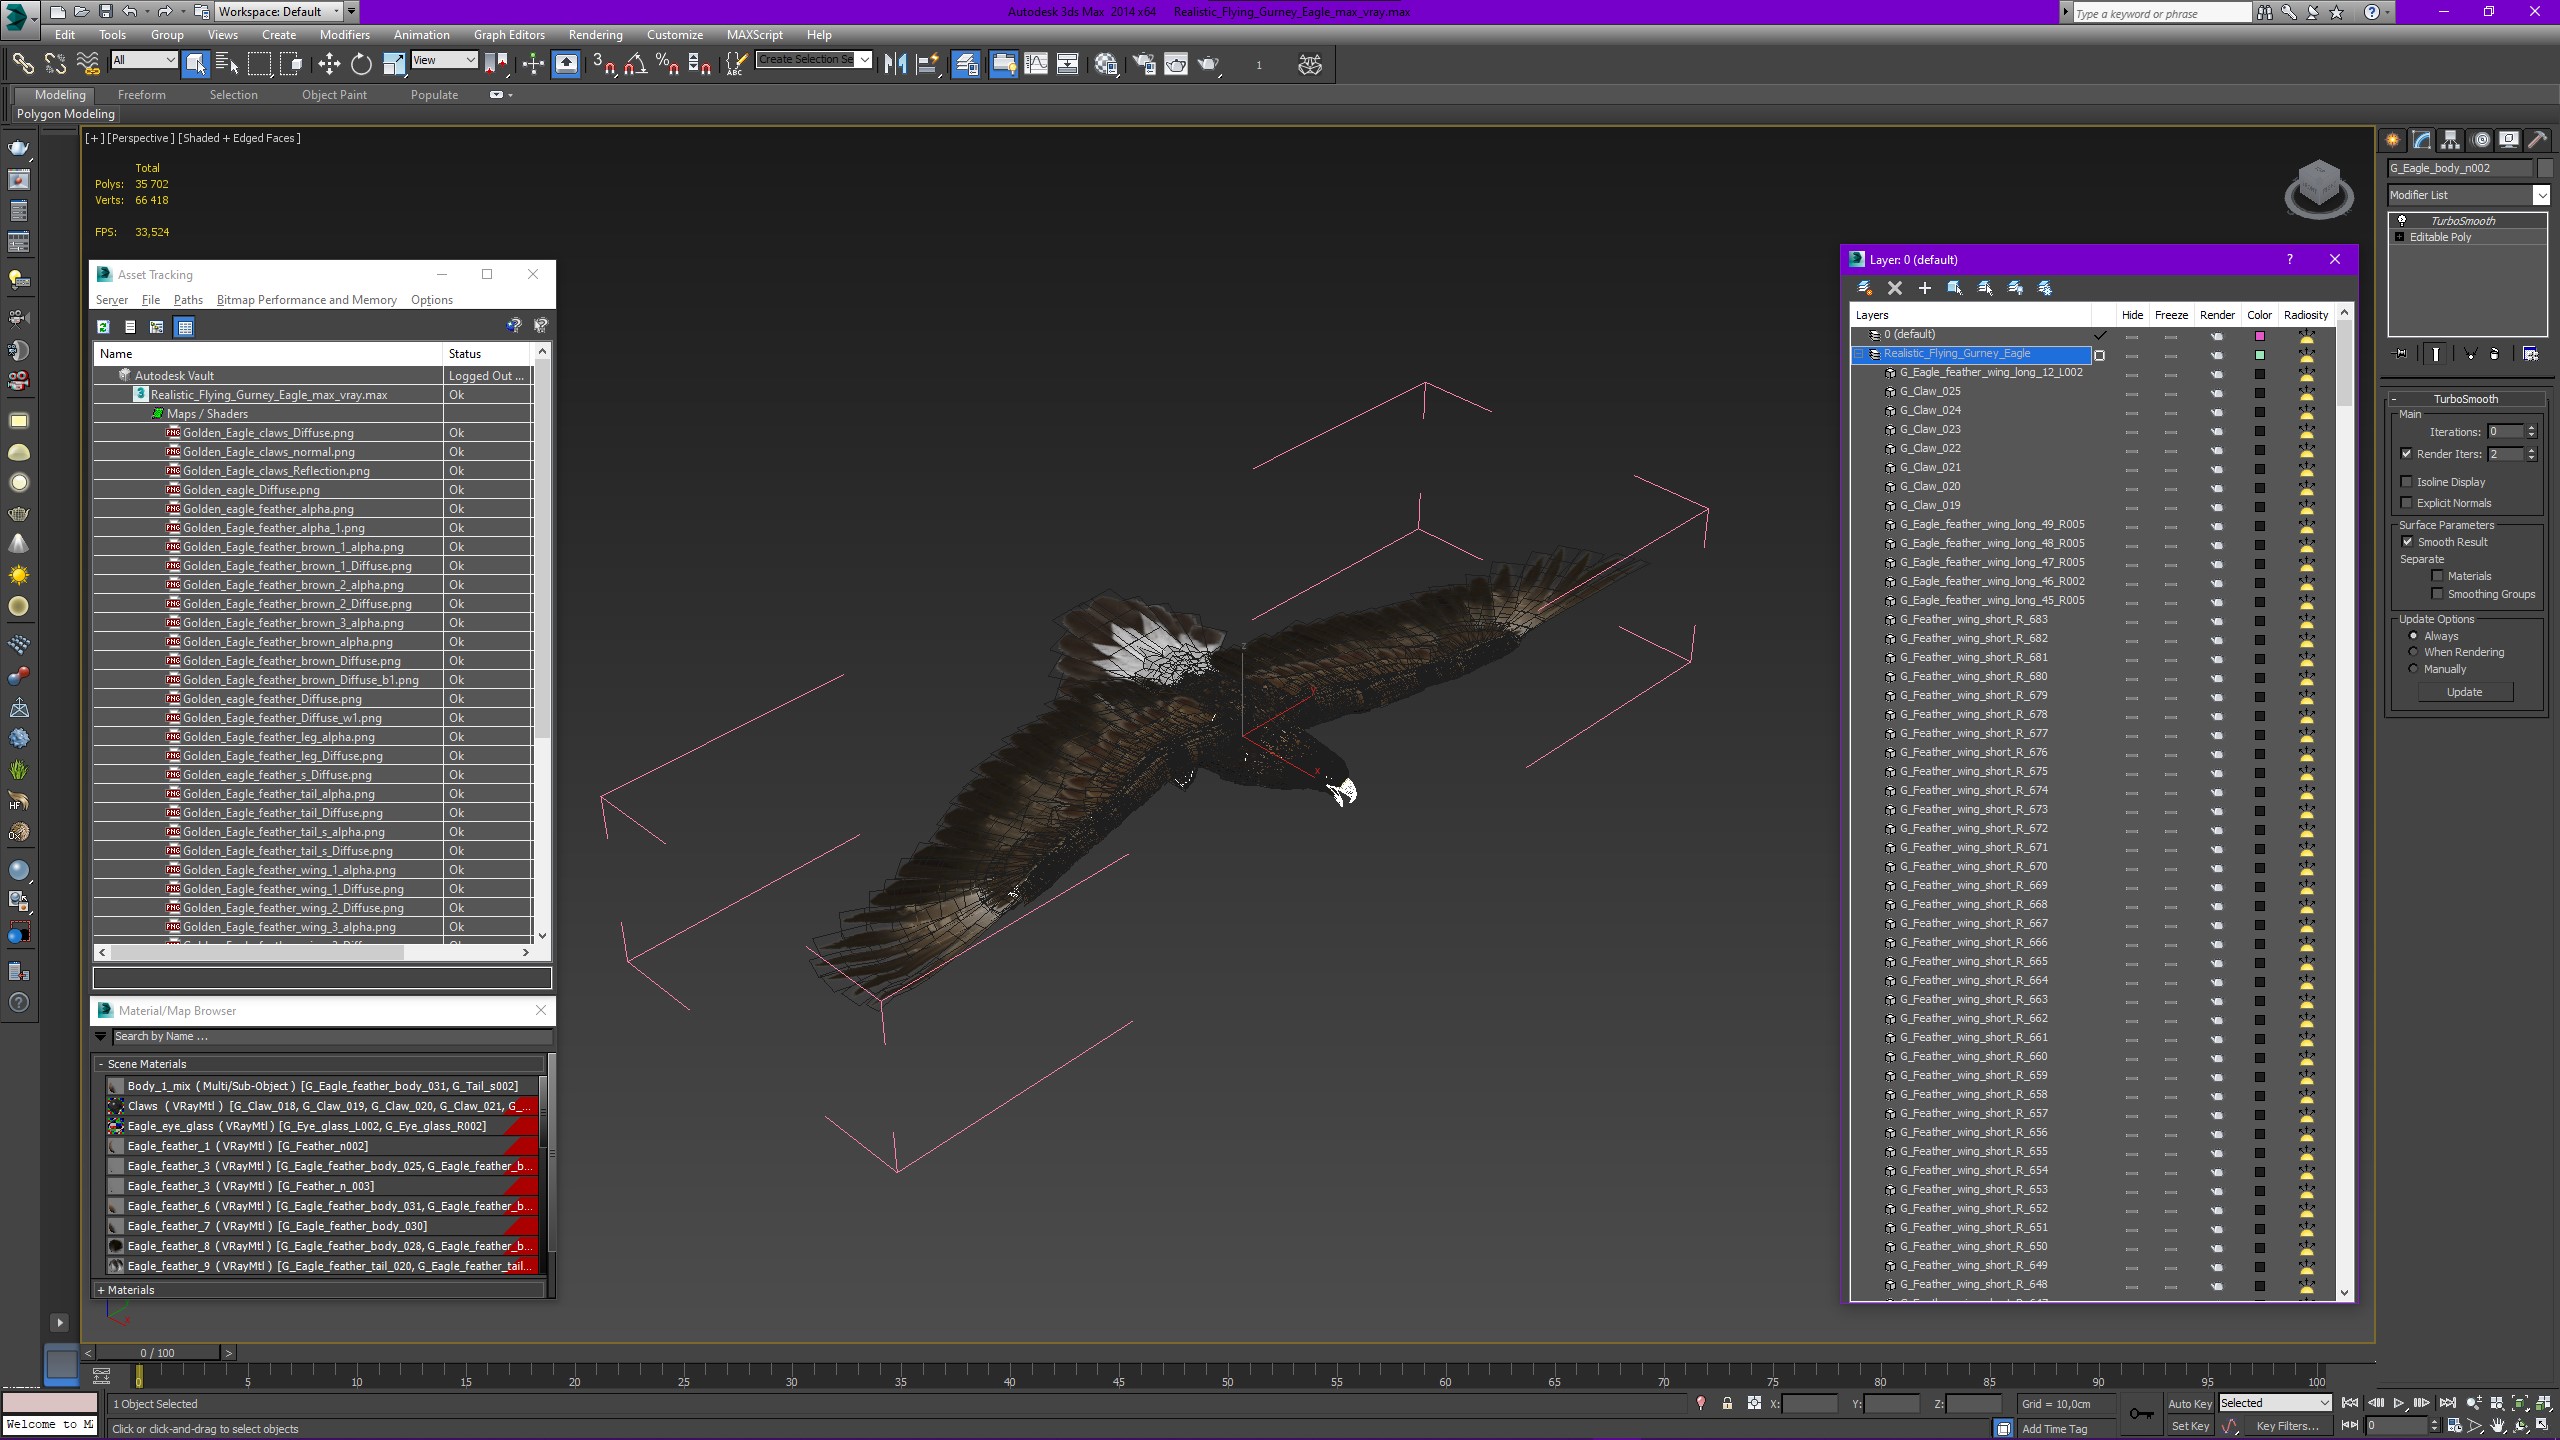
Task: Open the reference coordinate View dropdown
Action: coord(444,60)
